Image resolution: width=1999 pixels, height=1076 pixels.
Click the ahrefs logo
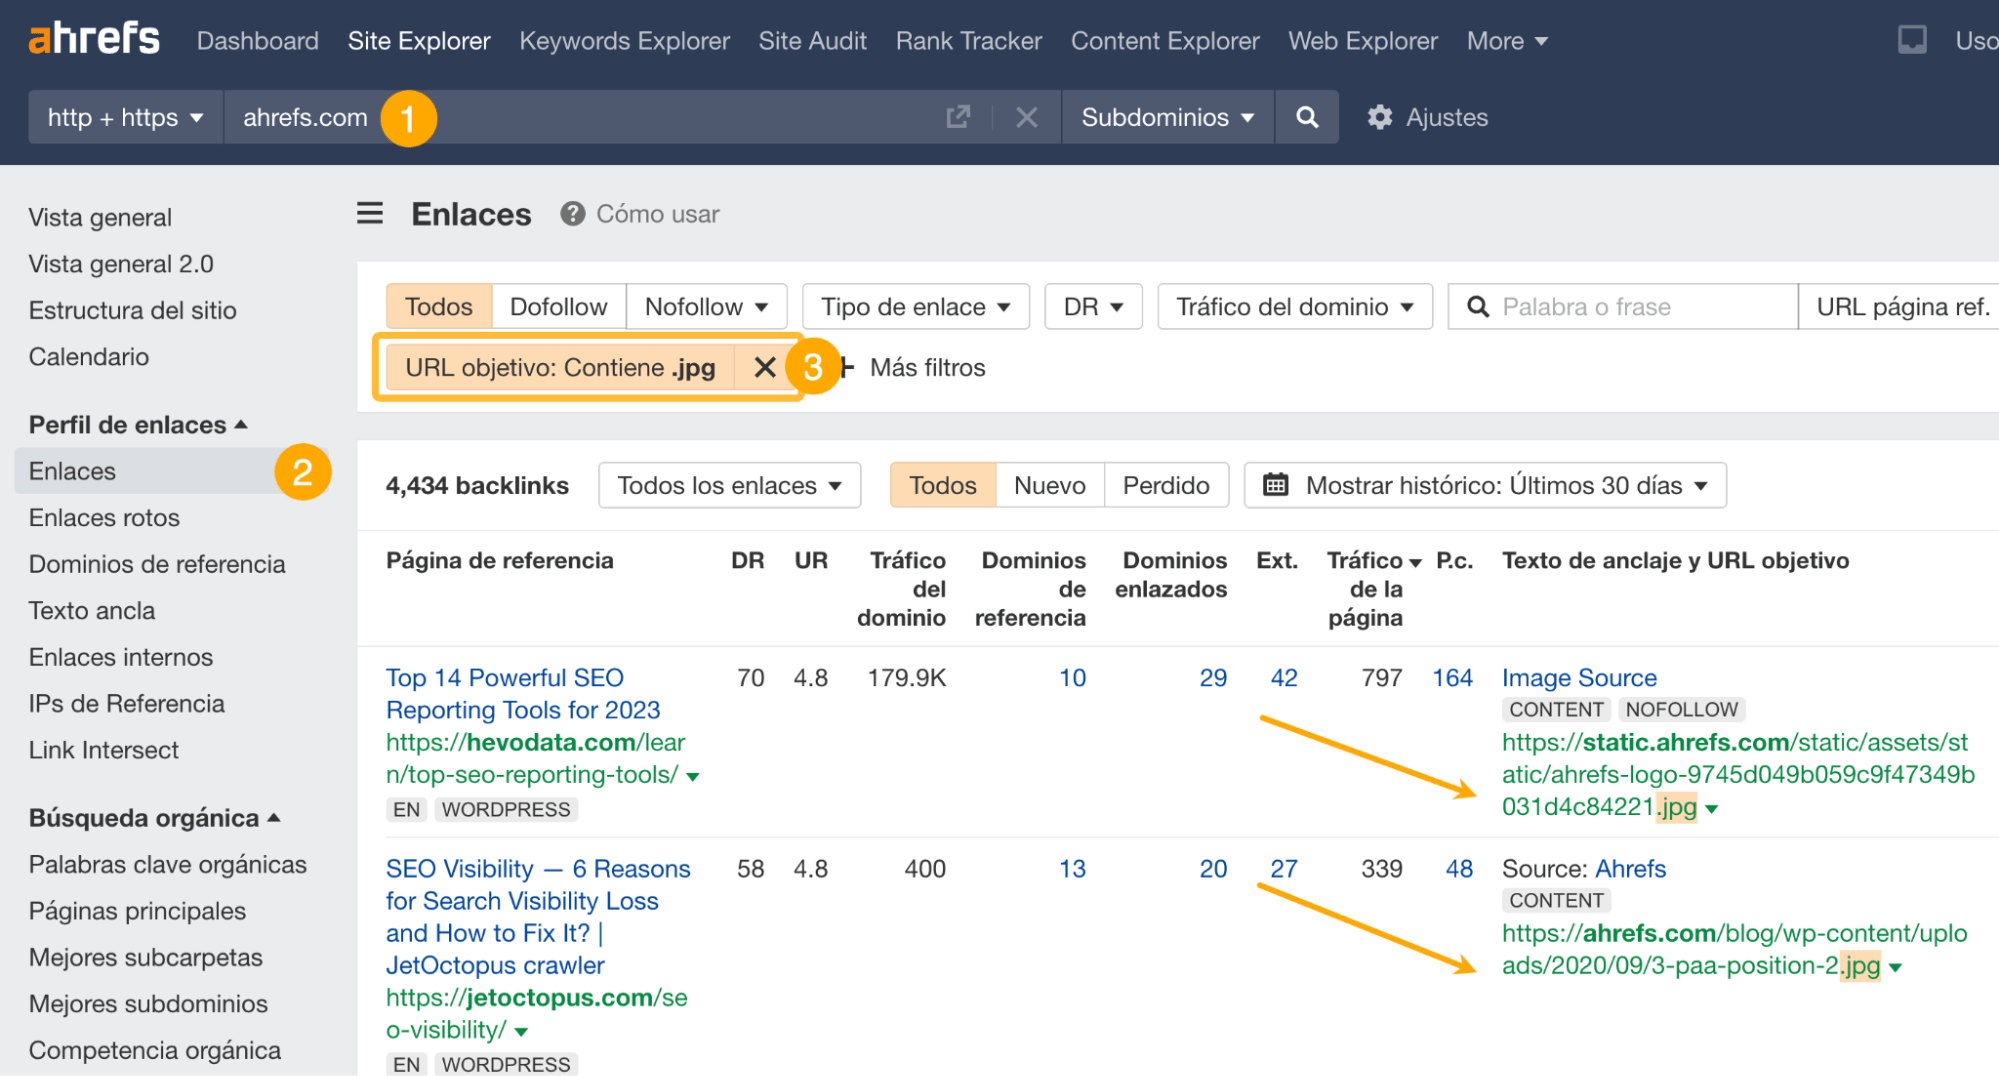tap(93, 38)
